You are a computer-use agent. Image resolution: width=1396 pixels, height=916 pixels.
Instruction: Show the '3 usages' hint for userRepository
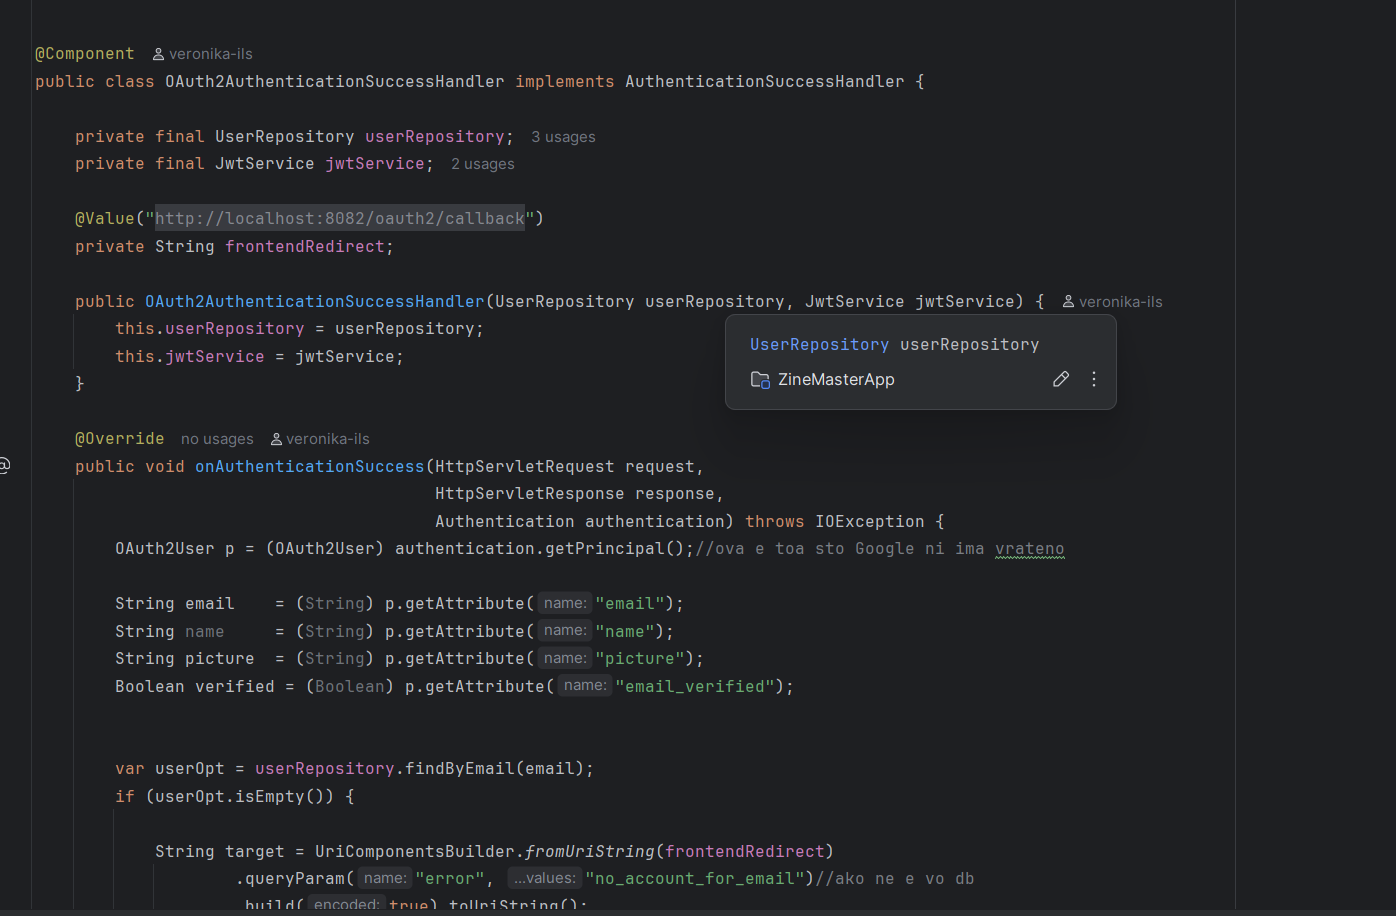(x=563, y=137)
